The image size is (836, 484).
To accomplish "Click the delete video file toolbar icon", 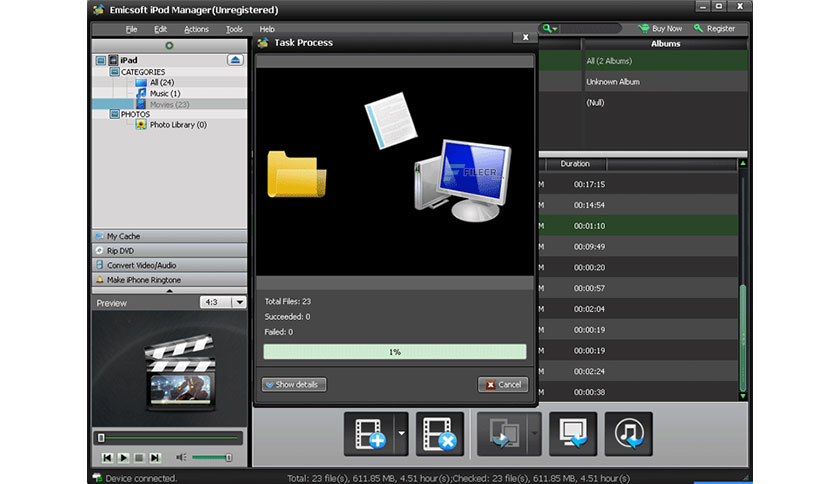I will tap(439, 434).
